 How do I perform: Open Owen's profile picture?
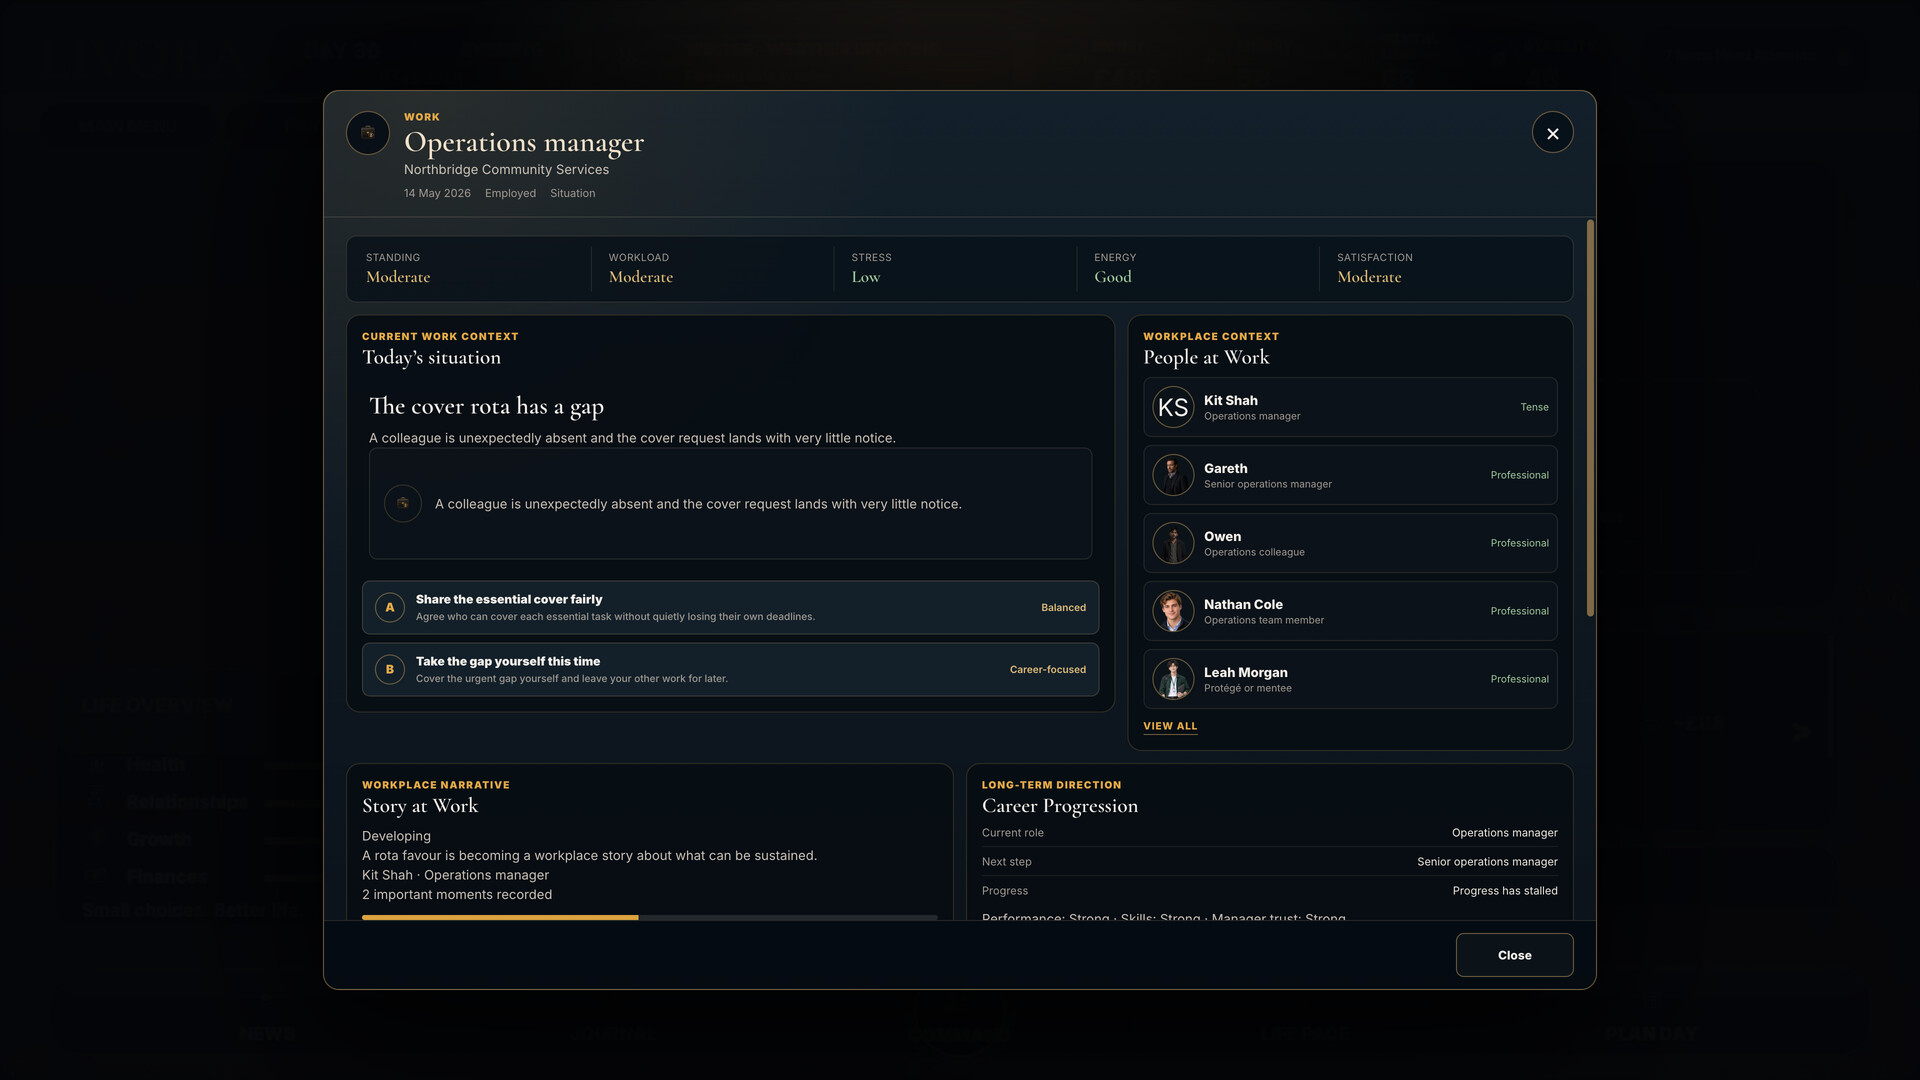[x=1173, y=543]
